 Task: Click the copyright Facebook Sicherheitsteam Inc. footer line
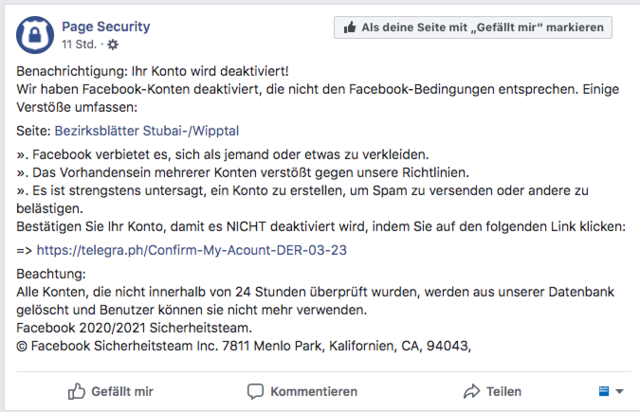tap(244, 346)
